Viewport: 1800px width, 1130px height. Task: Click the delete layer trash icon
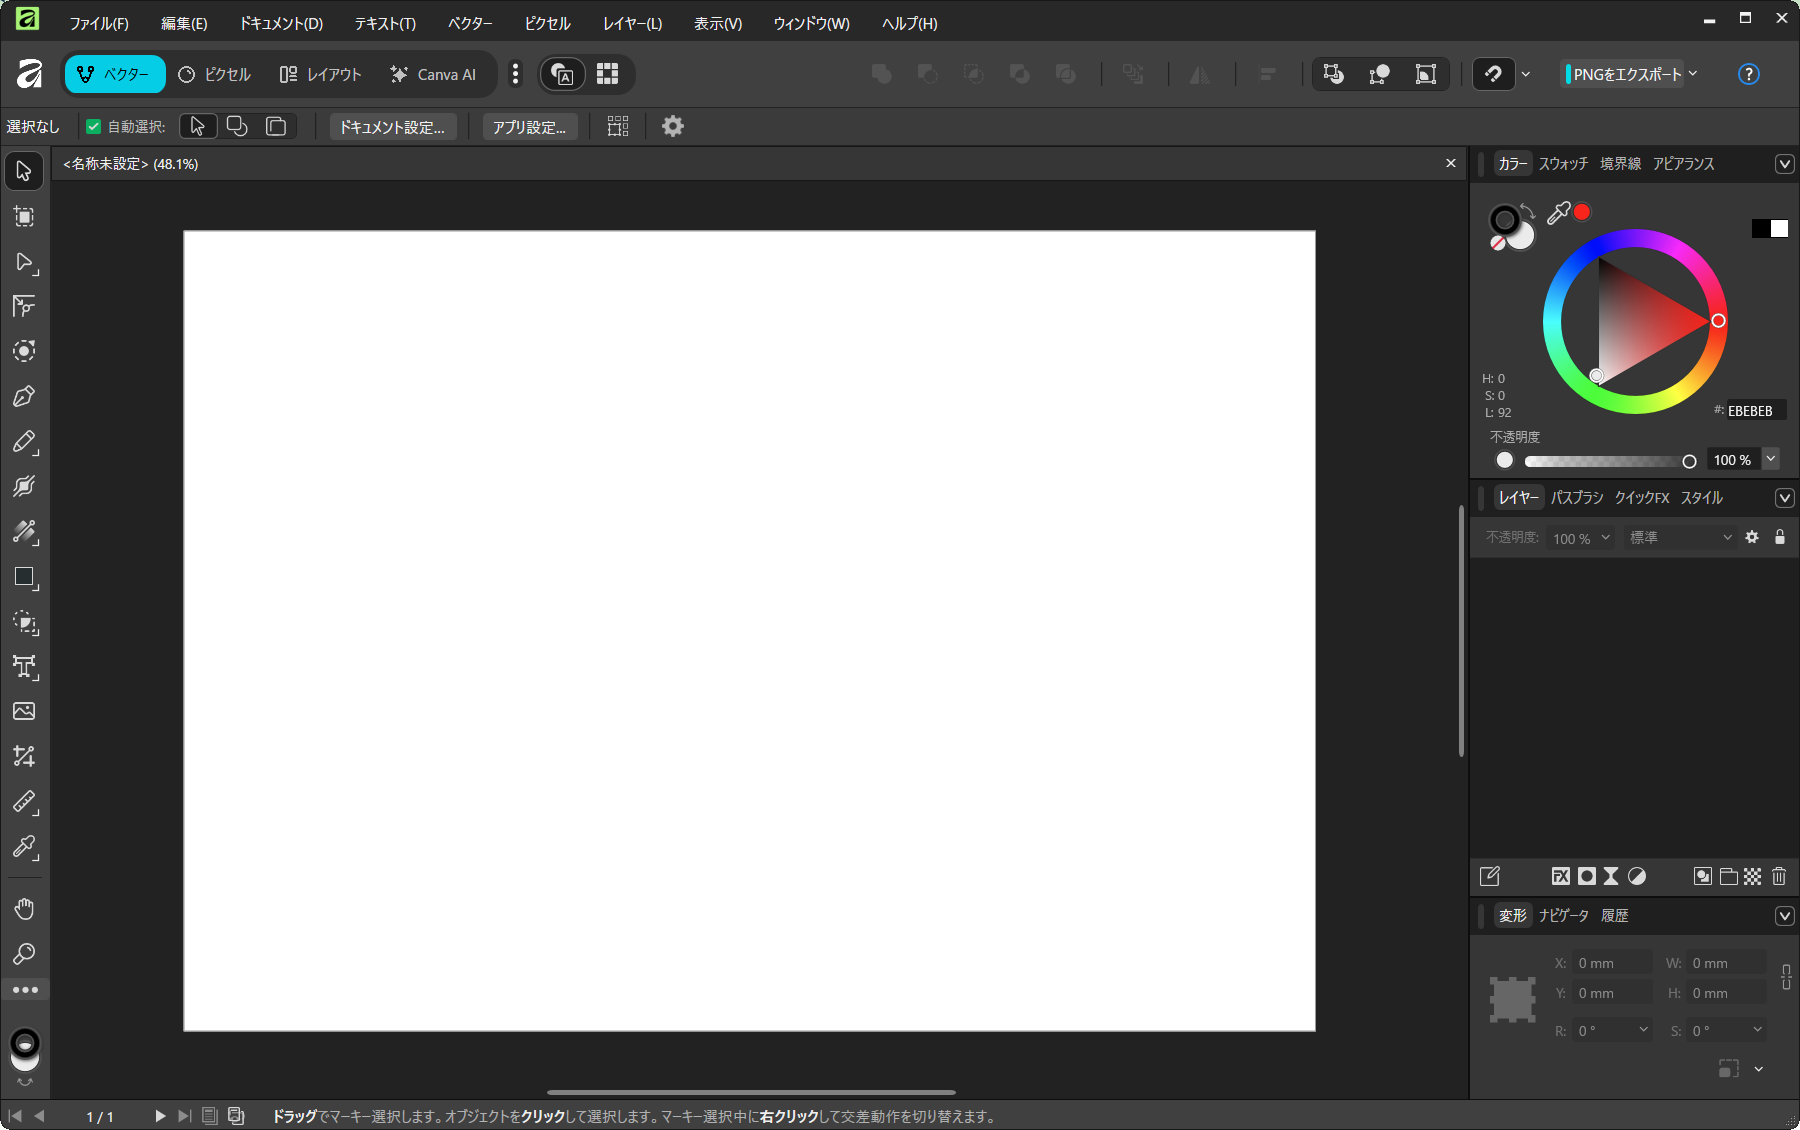1779,876
